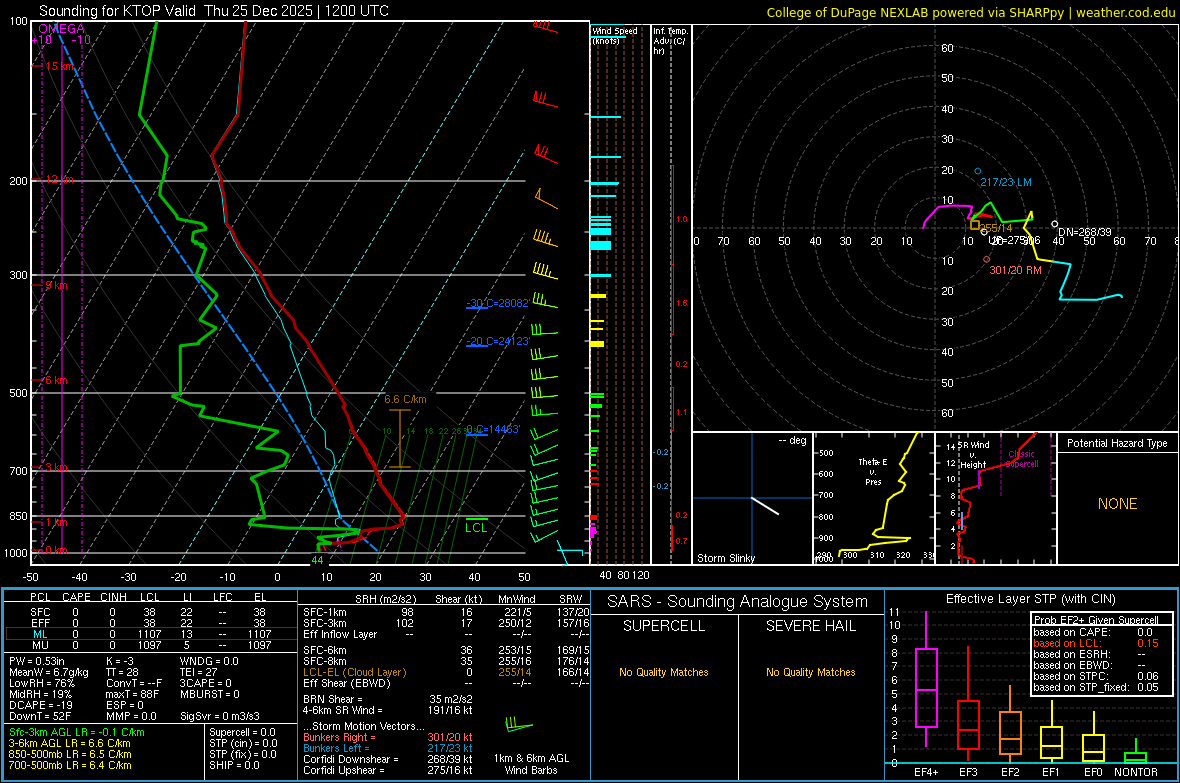Click the 'Classic Supercell' label in SR Wind panel
Screen dimensions: 1180x783
click(1022, 459)
